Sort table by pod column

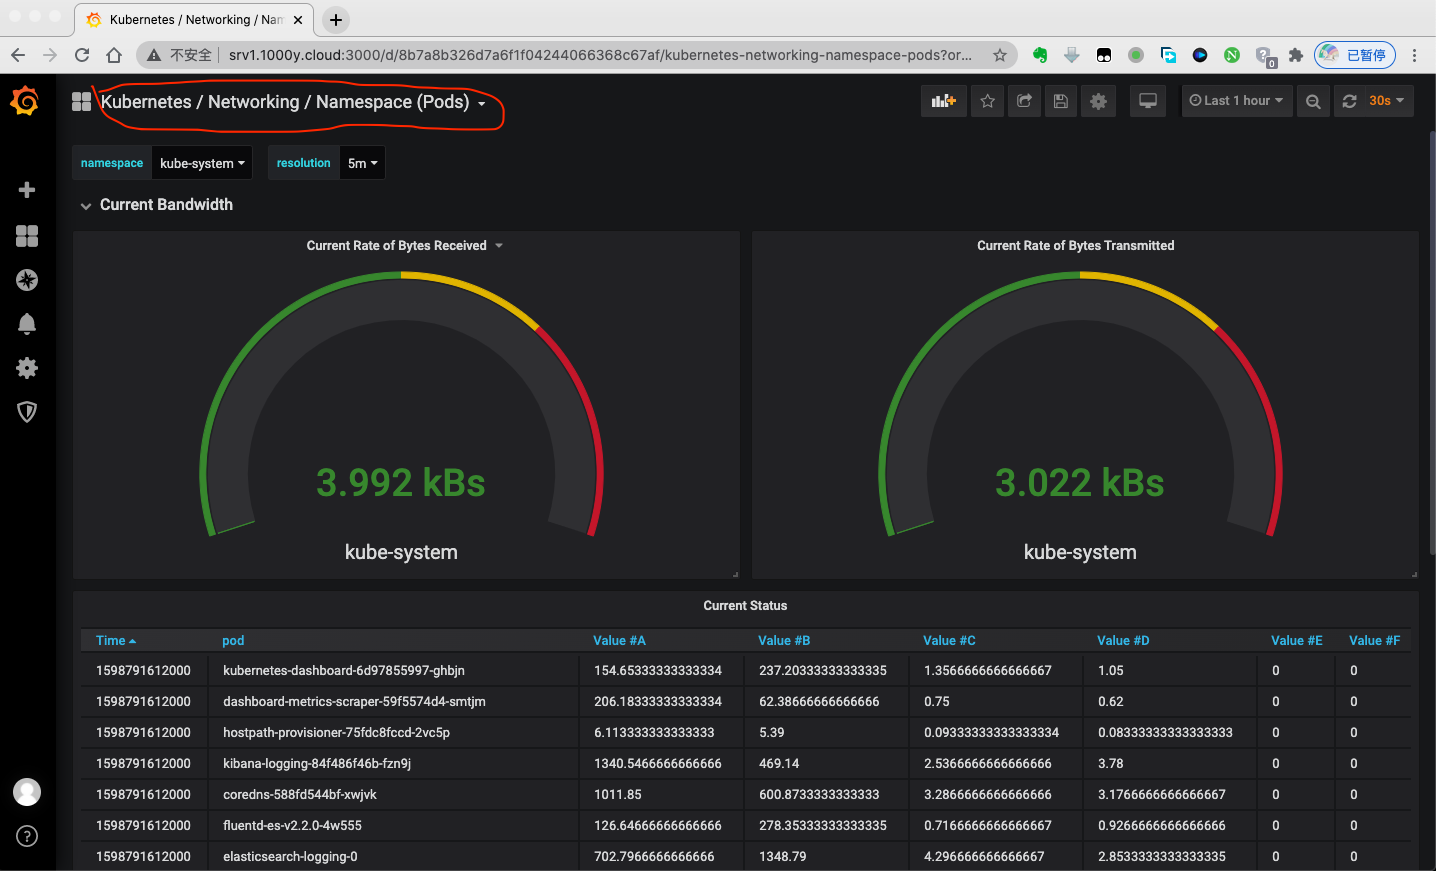point(233,641)
